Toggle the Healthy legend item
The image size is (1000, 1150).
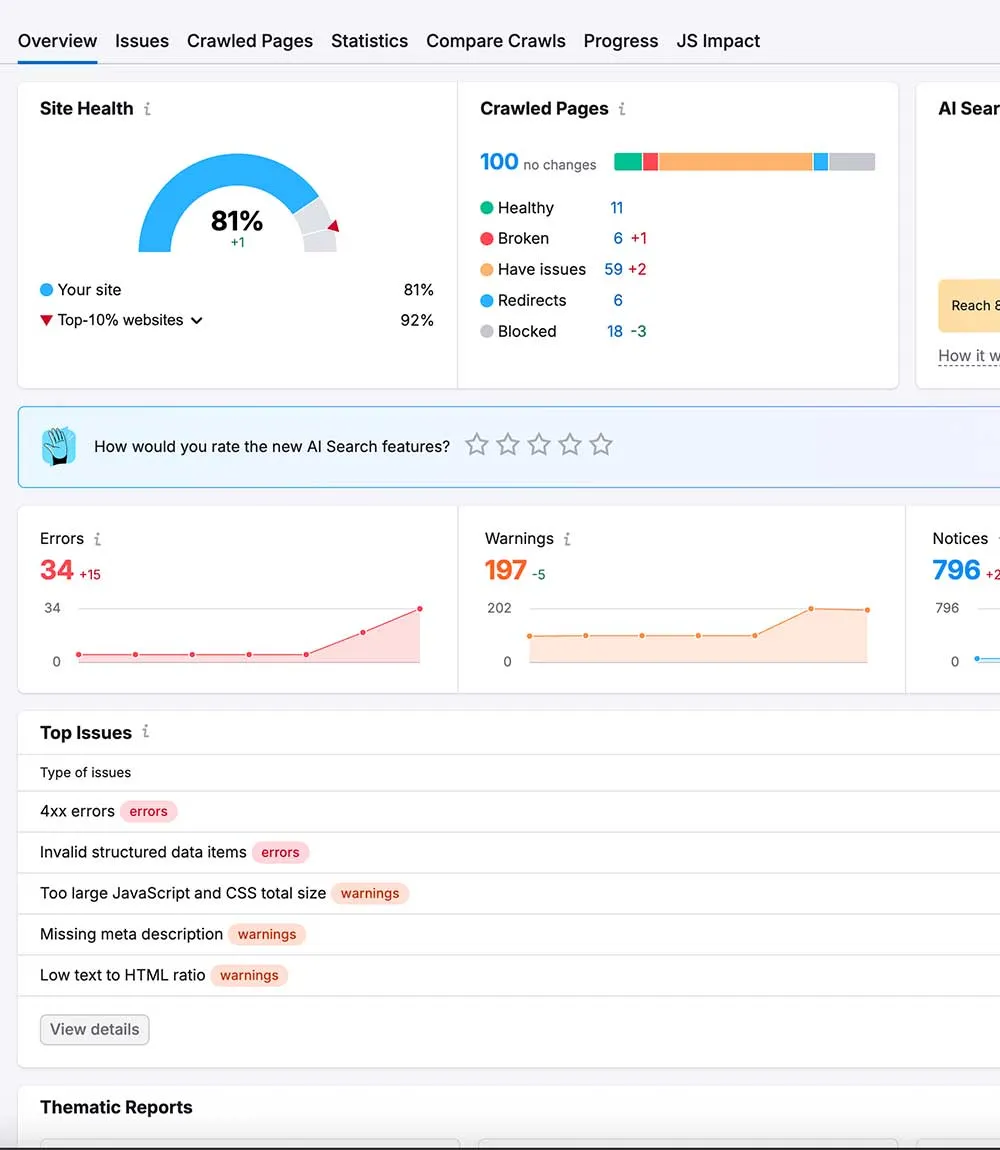[524, 208]
